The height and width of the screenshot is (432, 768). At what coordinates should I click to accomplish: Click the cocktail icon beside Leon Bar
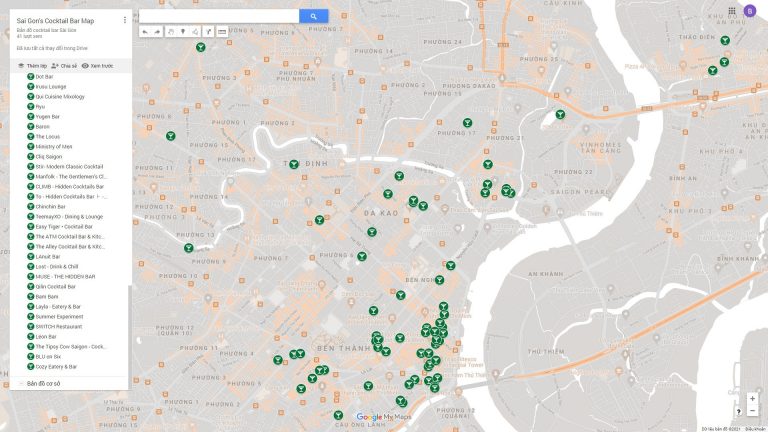pyautogui.click(x=30, y=336)
